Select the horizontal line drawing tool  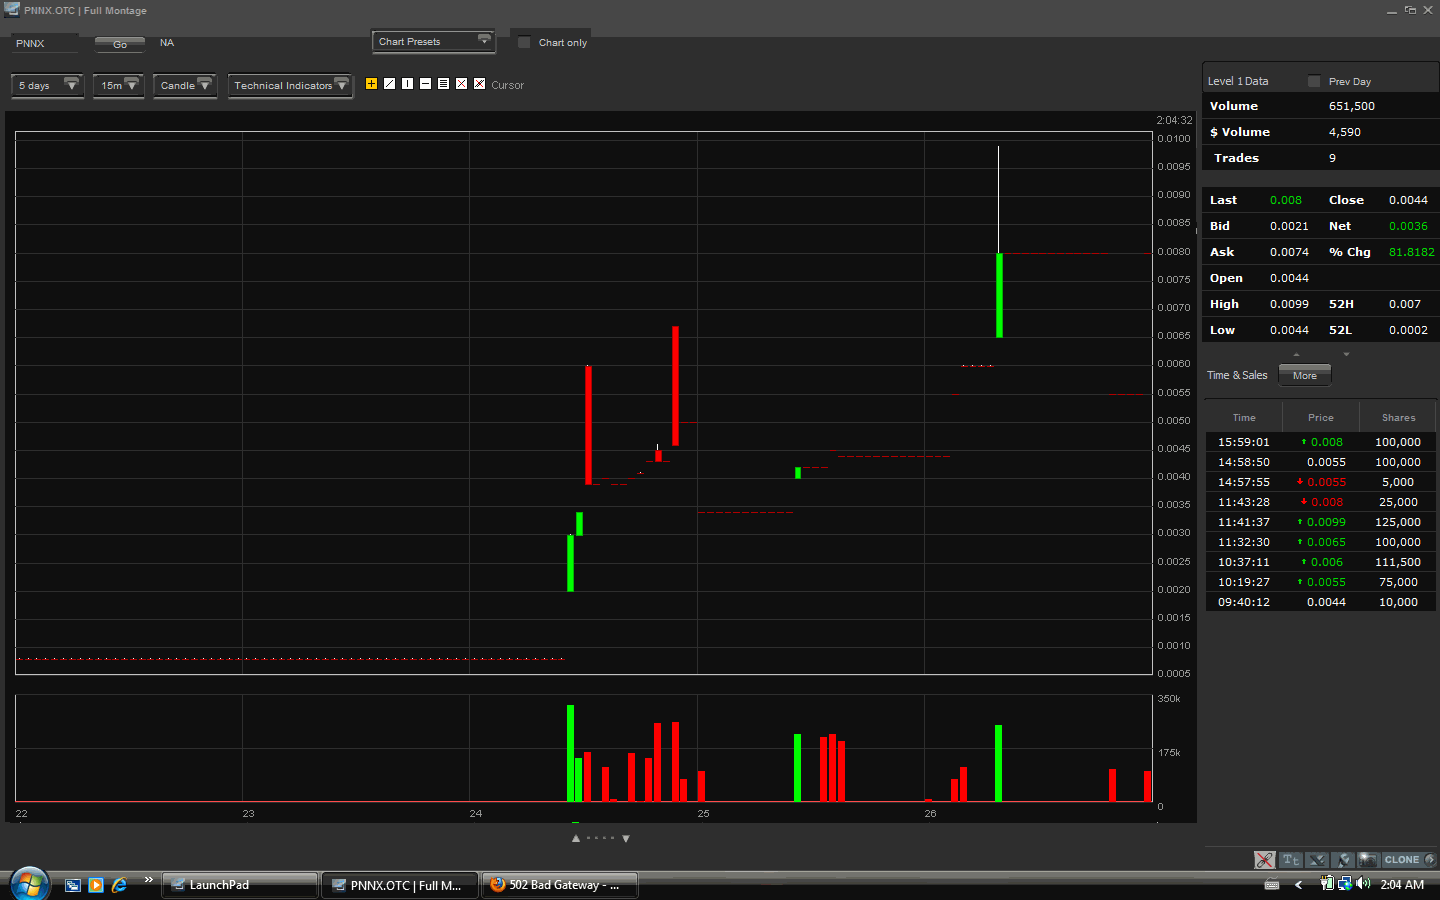pyautogui.click(x=426, y=84)
